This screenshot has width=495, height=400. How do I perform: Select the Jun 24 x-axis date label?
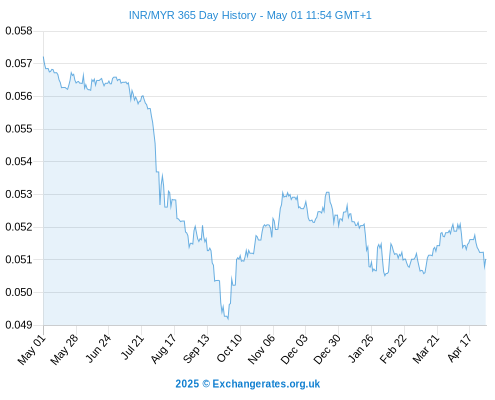pyautogui.click(x=98, y=348)
